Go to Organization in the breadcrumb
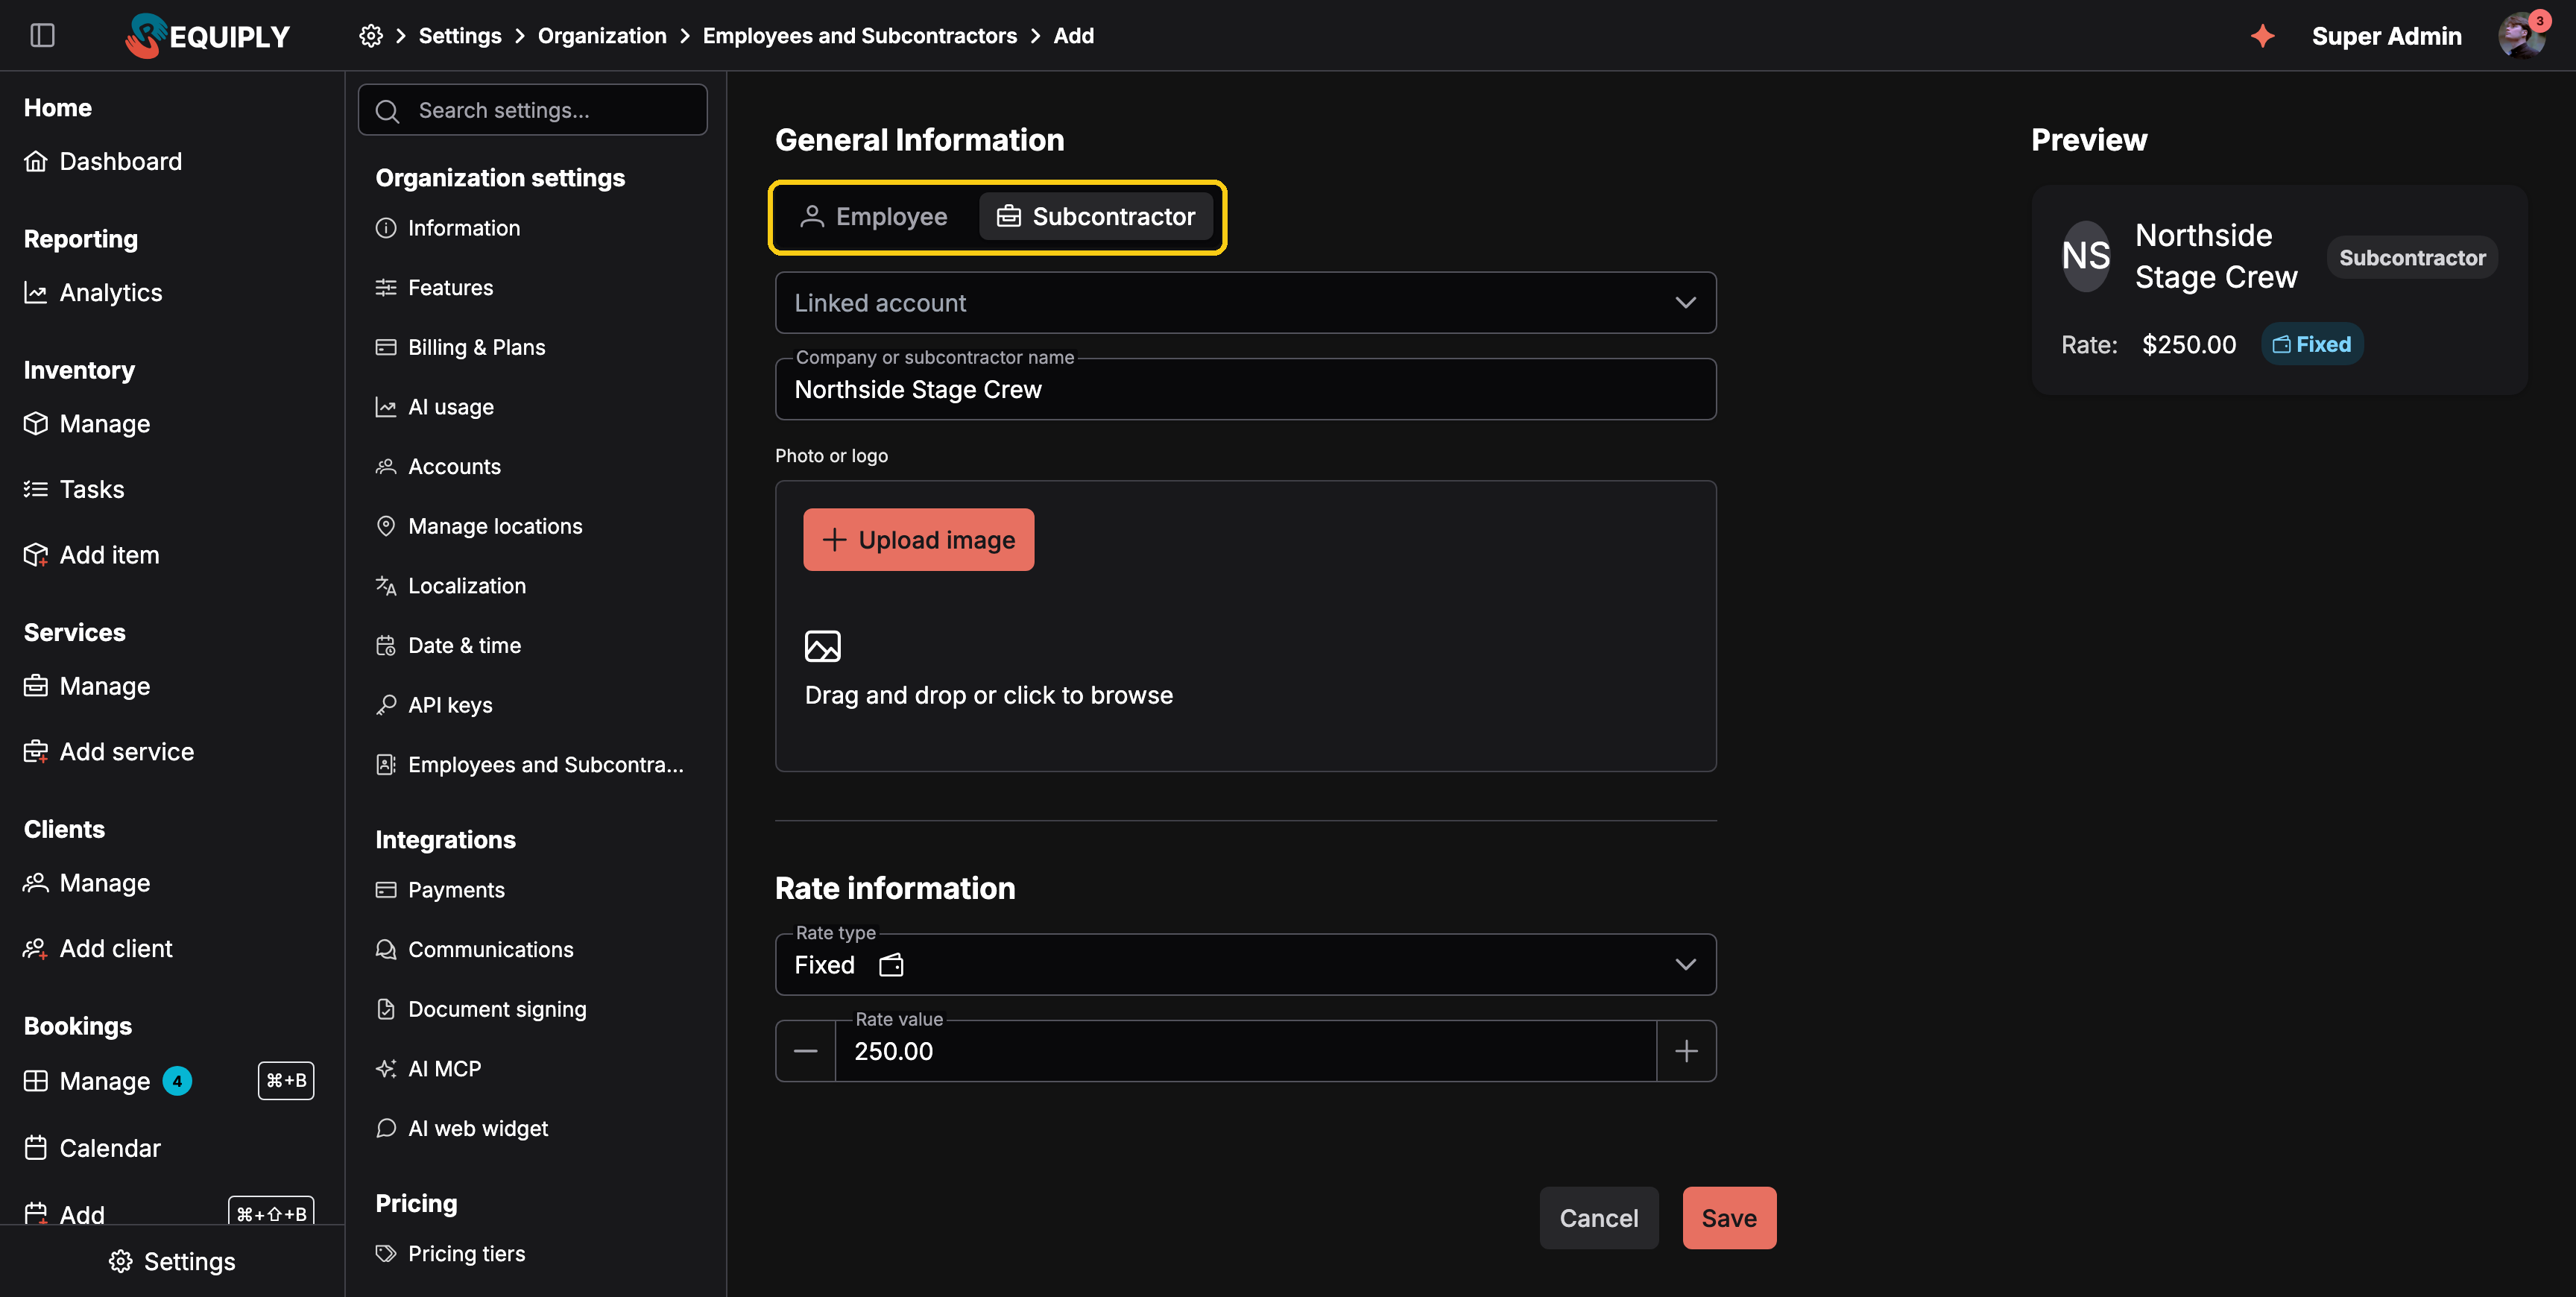2576x1297 pixels. (601, 36)
